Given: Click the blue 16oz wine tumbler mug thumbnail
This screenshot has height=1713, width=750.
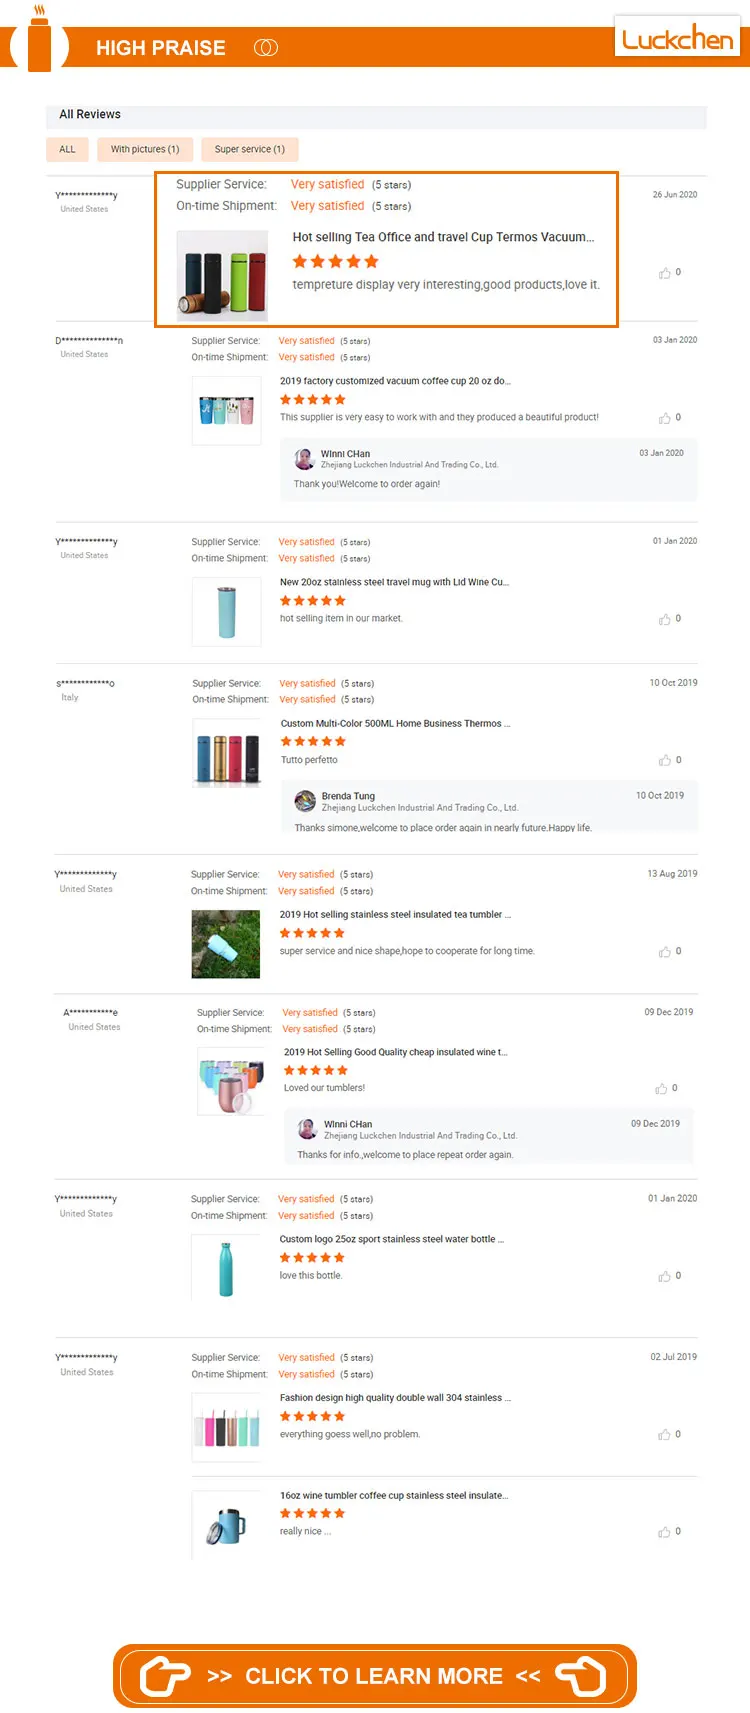Looking at the screenshot, I should pos(226,1526).
